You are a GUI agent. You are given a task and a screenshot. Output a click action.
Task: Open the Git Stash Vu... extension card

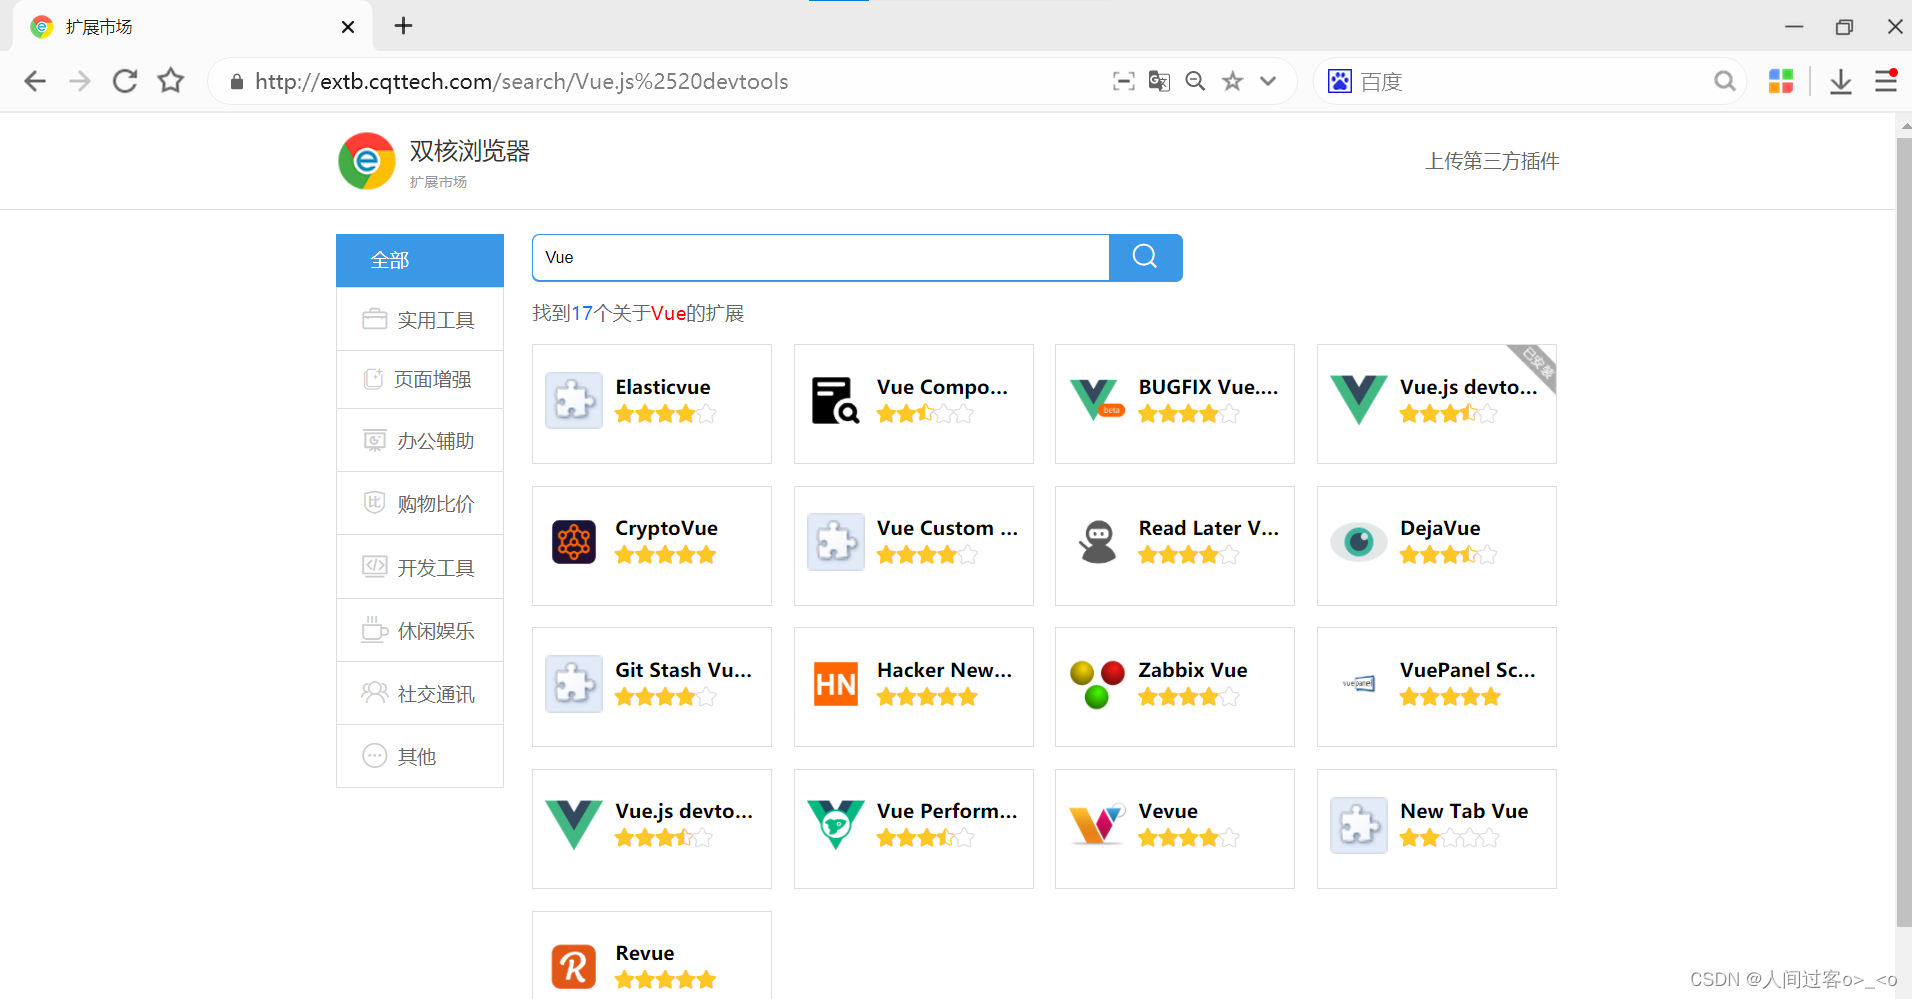[x=652, y=687]
